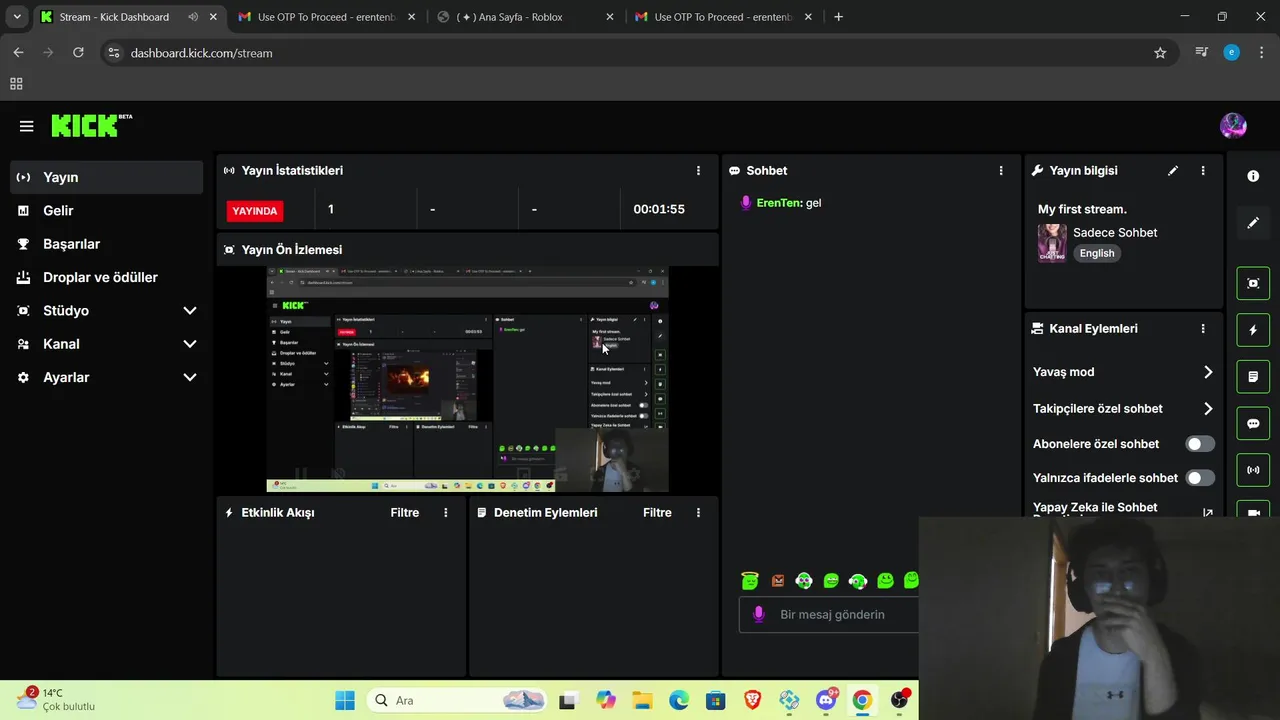Open Yavaş mod settings chevron
The width and height of the screenshot is (1280, 720).
(x=1208, y=372)
